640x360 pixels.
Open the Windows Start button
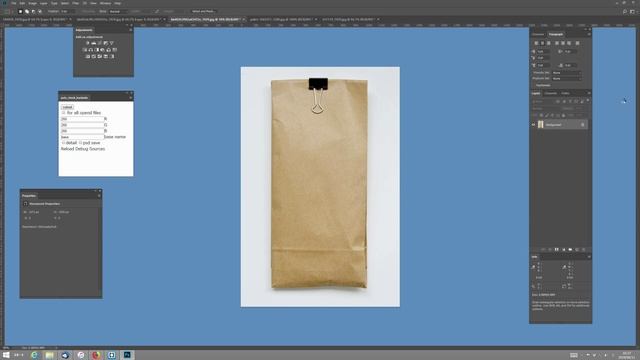(x=6, y=355)
